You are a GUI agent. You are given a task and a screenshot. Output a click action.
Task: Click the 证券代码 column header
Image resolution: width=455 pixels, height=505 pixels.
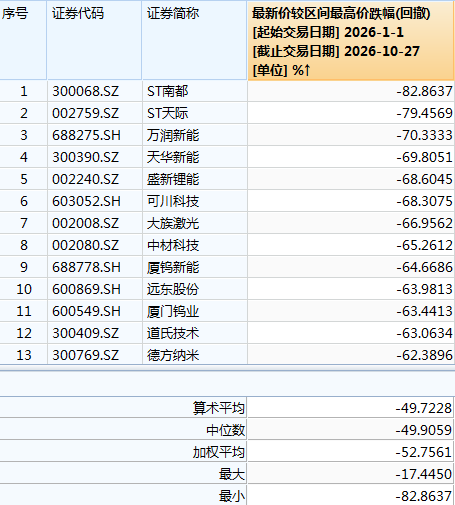click(94, 40)
